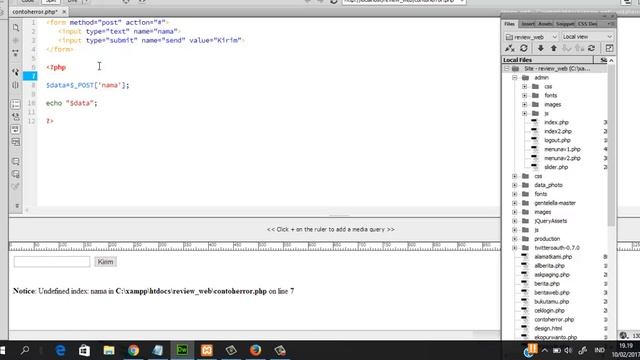Click the Select Parent Tag icon
This screenshot has height=360, width=640.
click(16, 72)
